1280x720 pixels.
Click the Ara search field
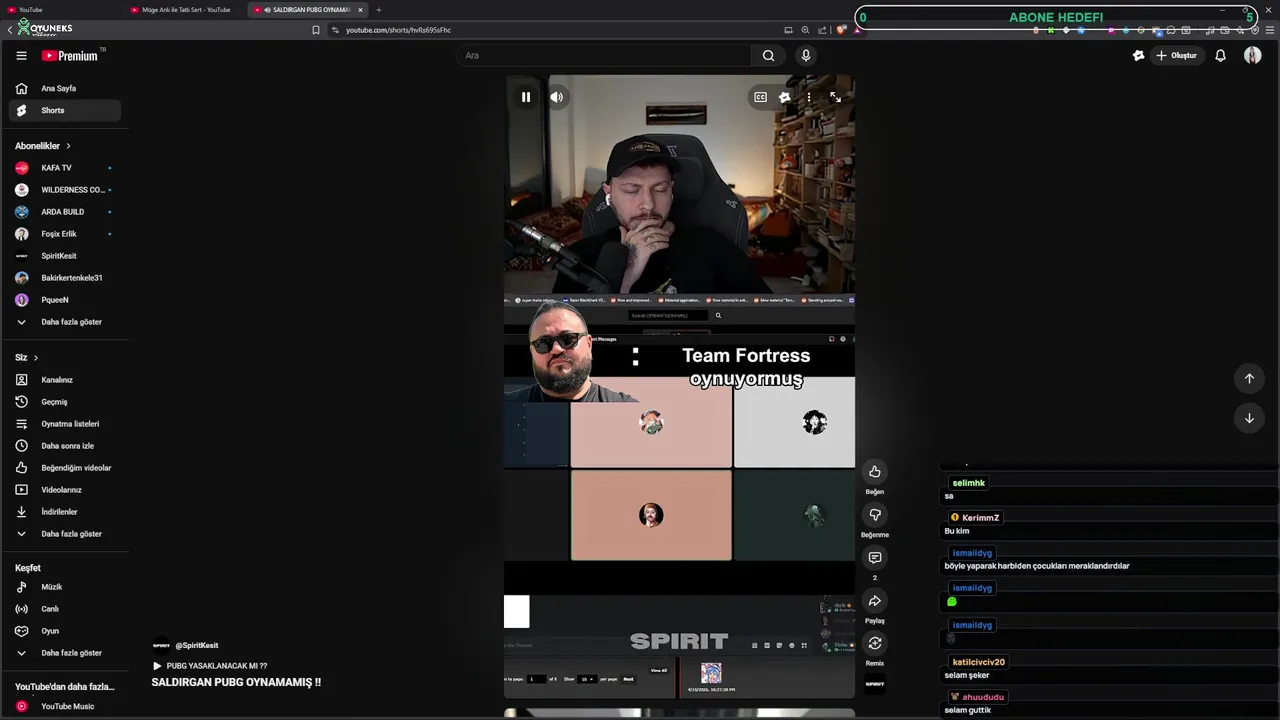point(603,56)
